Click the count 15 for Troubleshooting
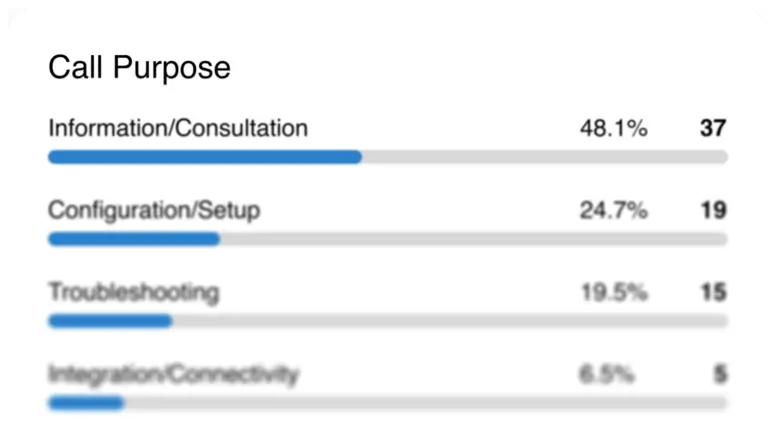 point(712,293)
